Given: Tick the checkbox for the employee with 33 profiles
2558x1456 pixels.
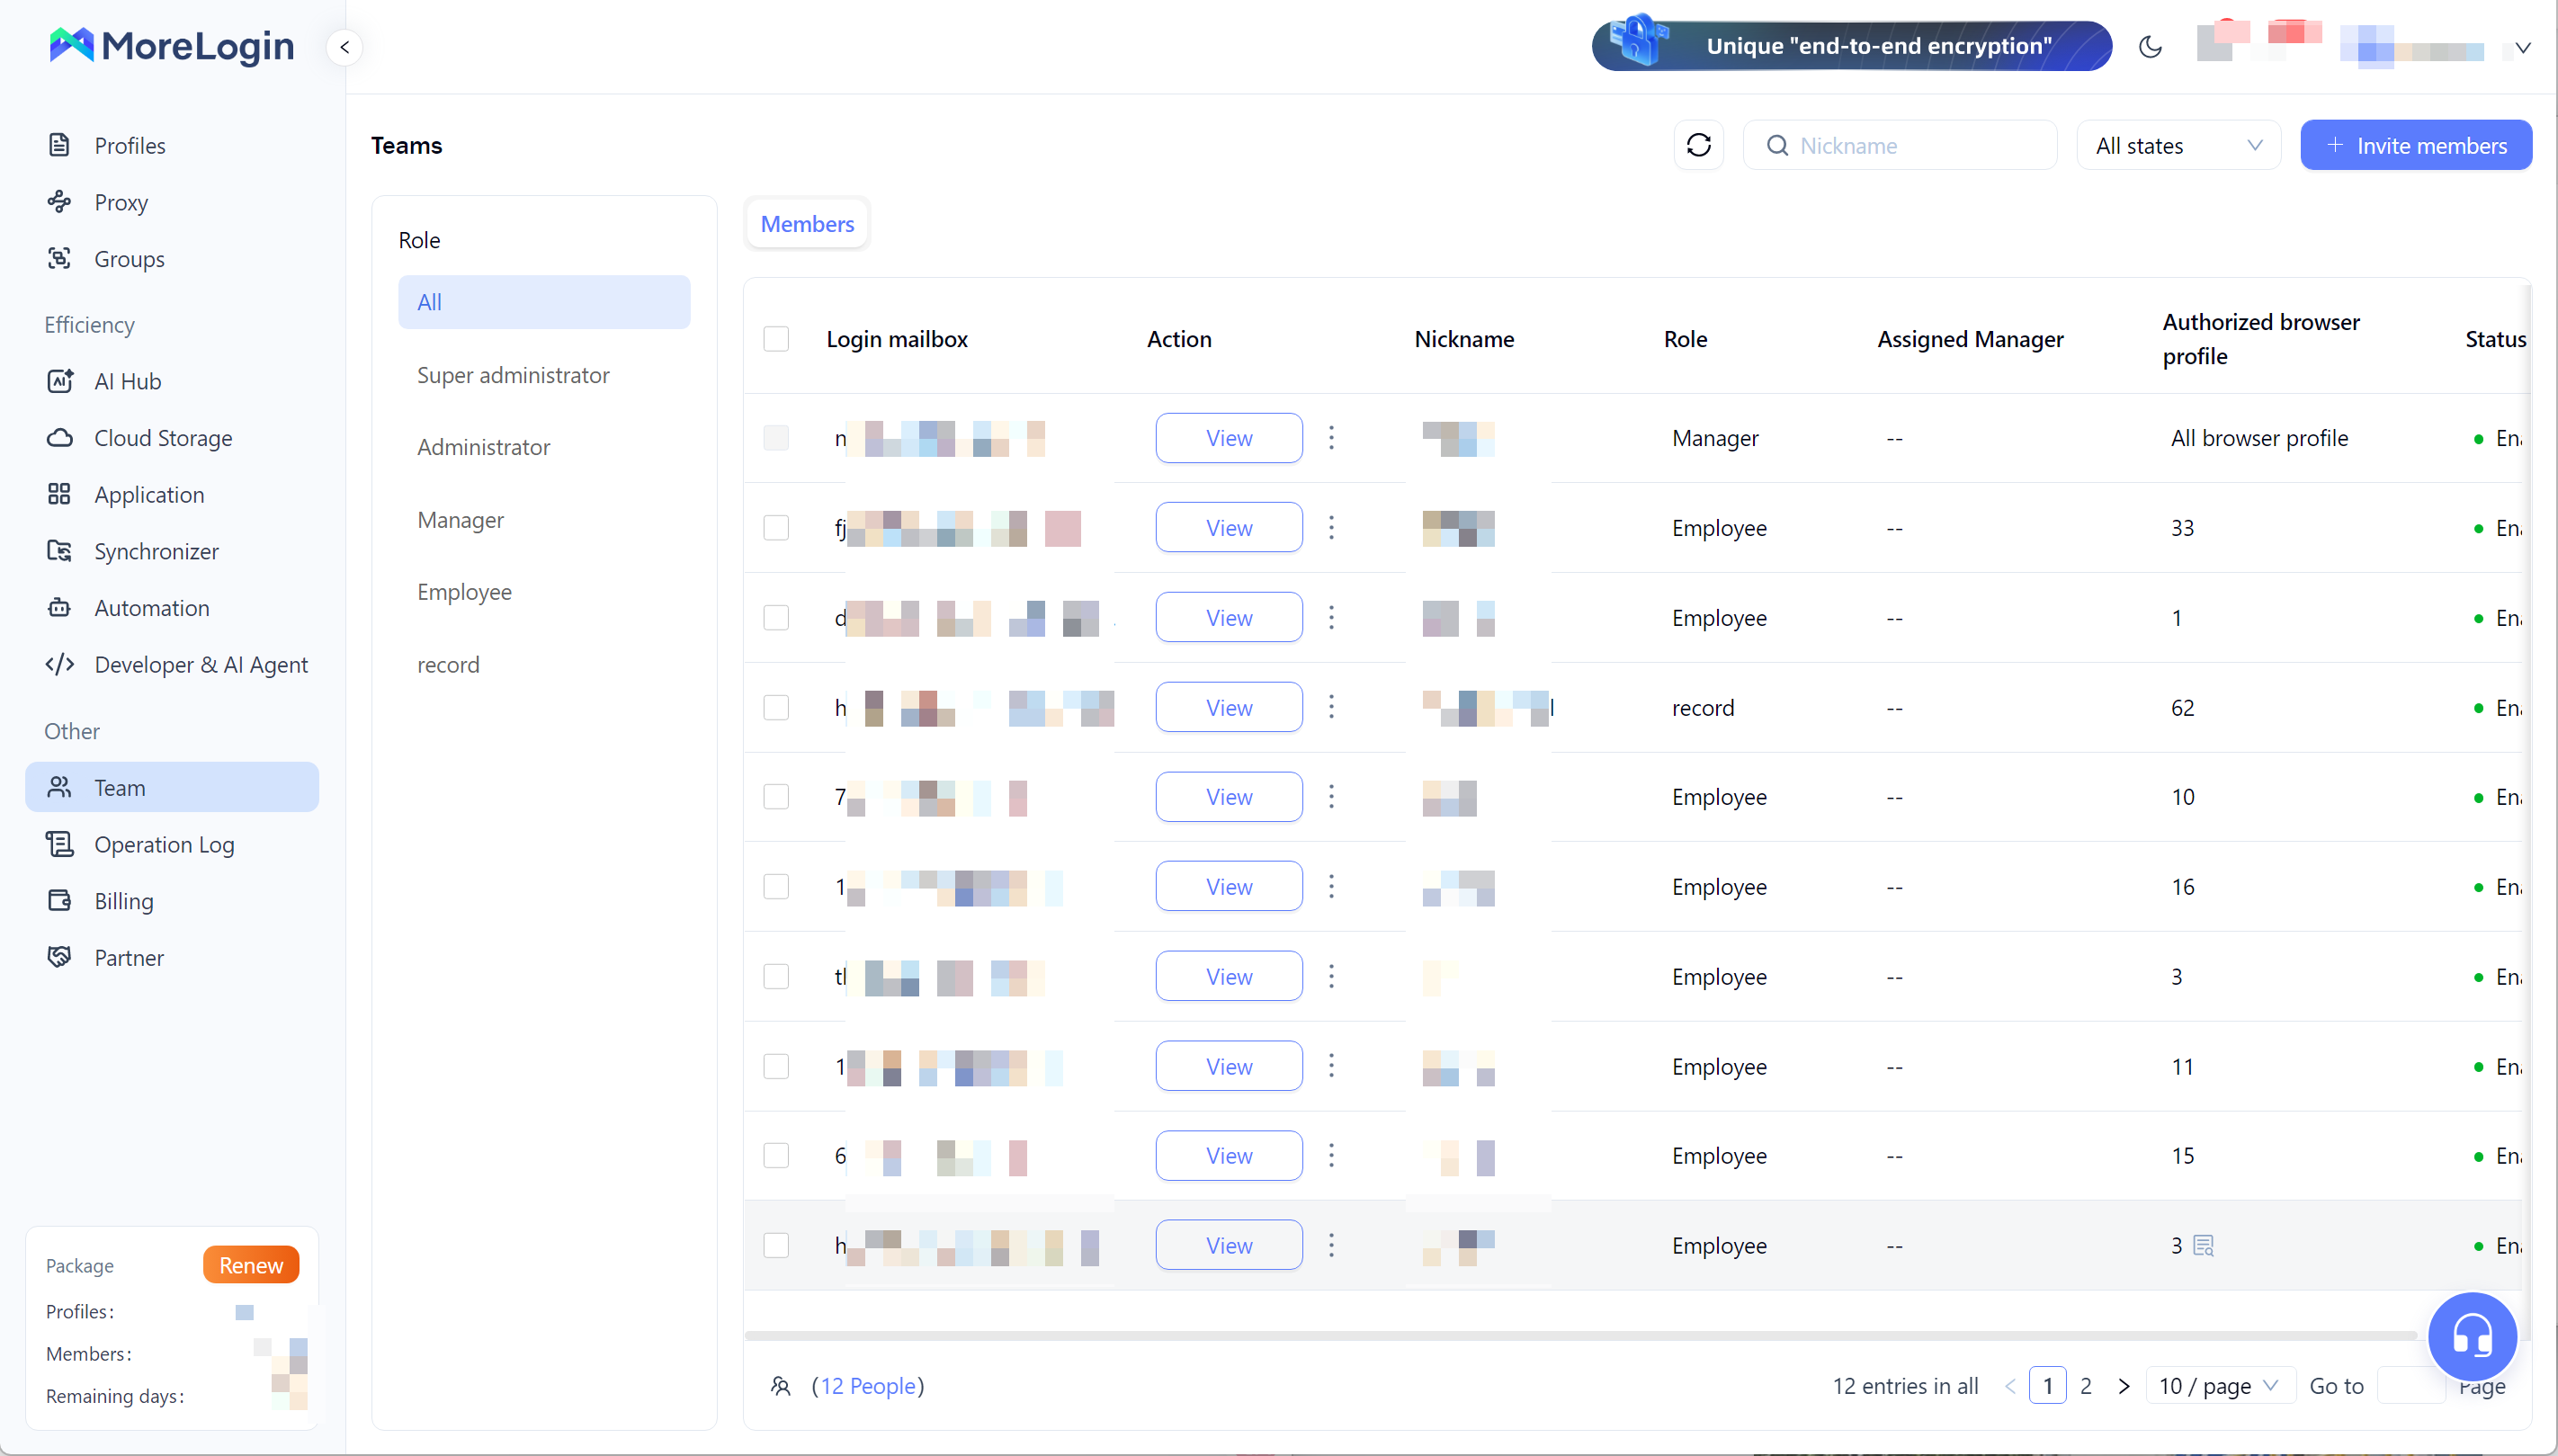Looking at the screenshot, I should (776, 527).
